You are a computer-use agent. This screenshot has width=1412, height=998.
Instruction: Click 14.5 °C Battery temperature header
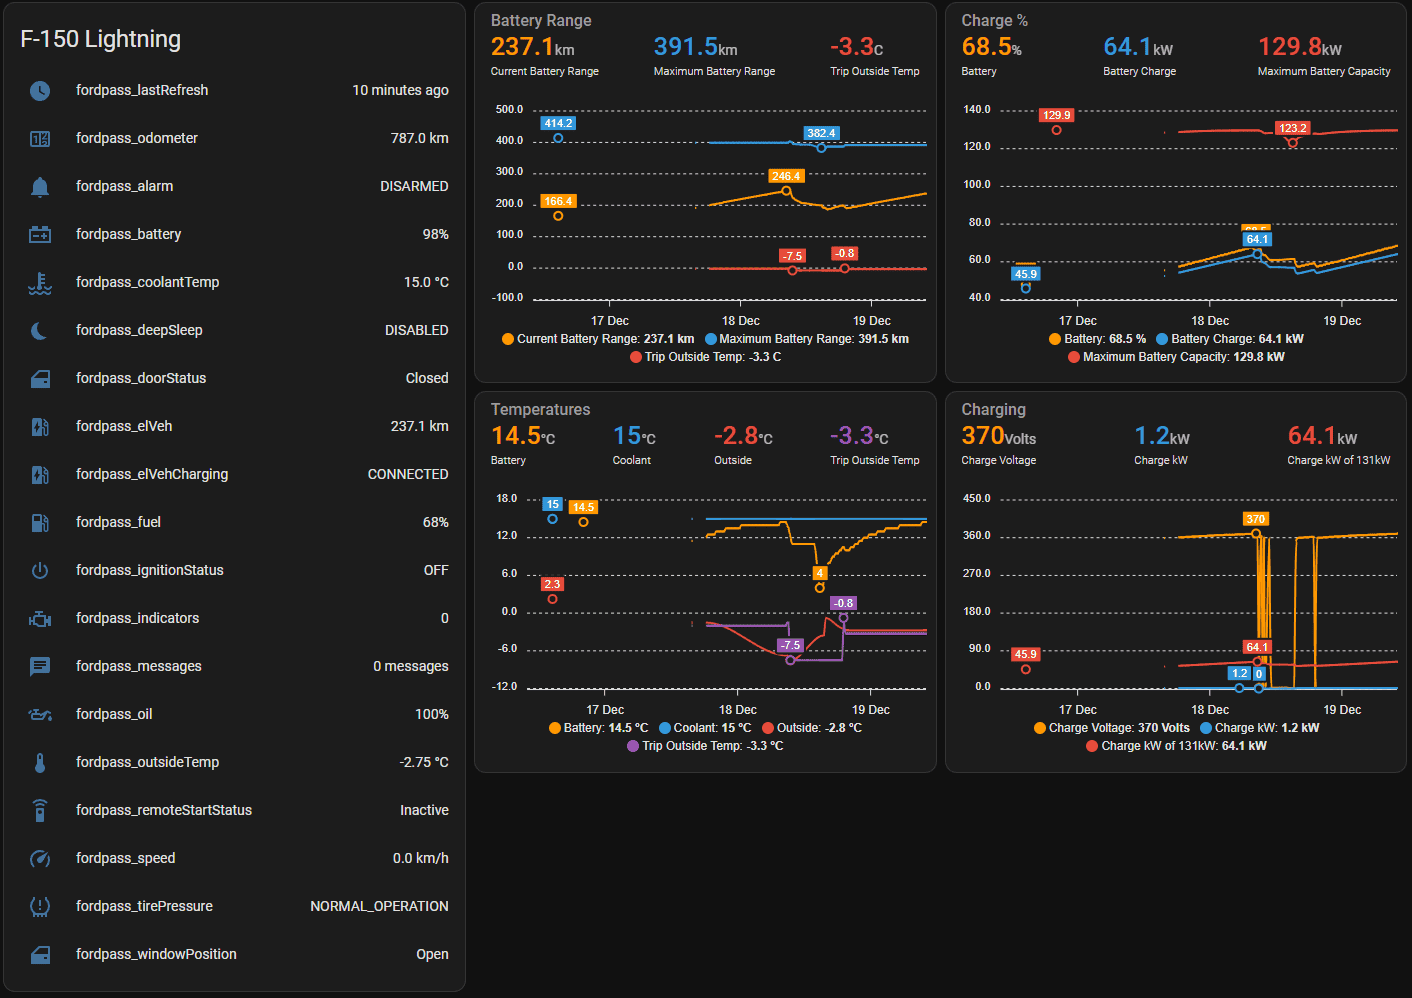523,436
